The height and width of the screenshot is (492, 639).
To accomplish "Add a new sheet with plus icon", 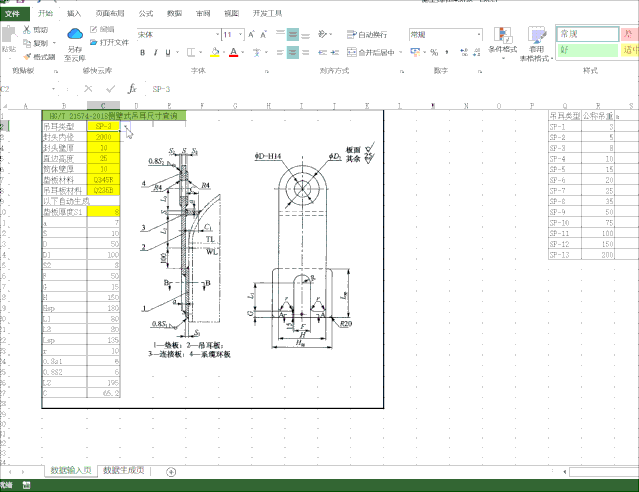I will pyautogui.click(x=171, y=471).
